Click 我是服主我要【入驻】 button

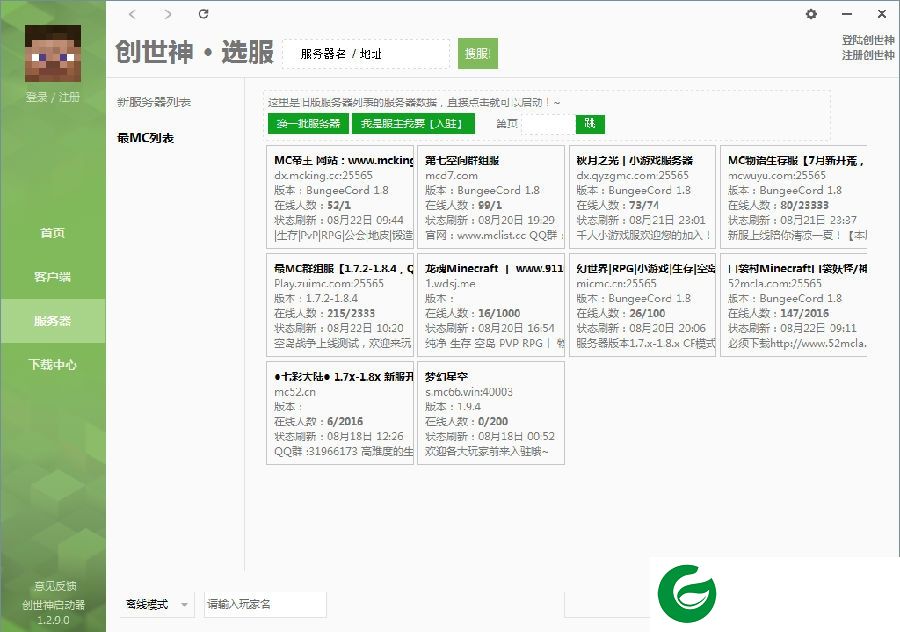pos(413,123)
